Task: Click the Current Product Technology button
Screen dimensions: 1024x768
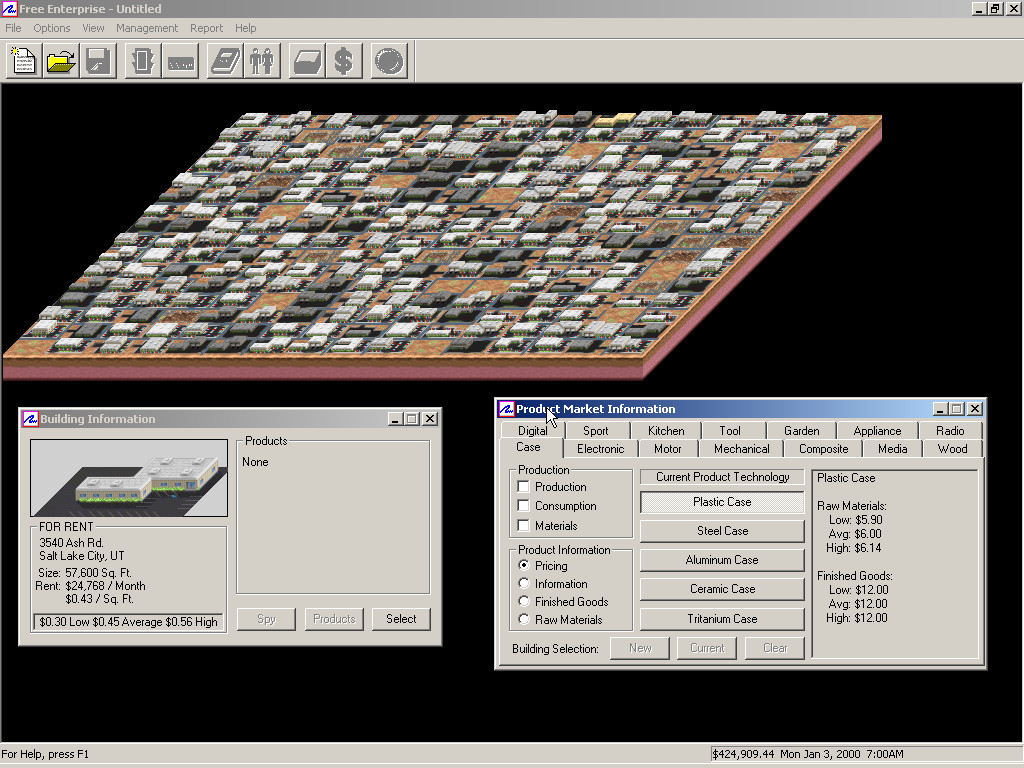Action: 722,477
